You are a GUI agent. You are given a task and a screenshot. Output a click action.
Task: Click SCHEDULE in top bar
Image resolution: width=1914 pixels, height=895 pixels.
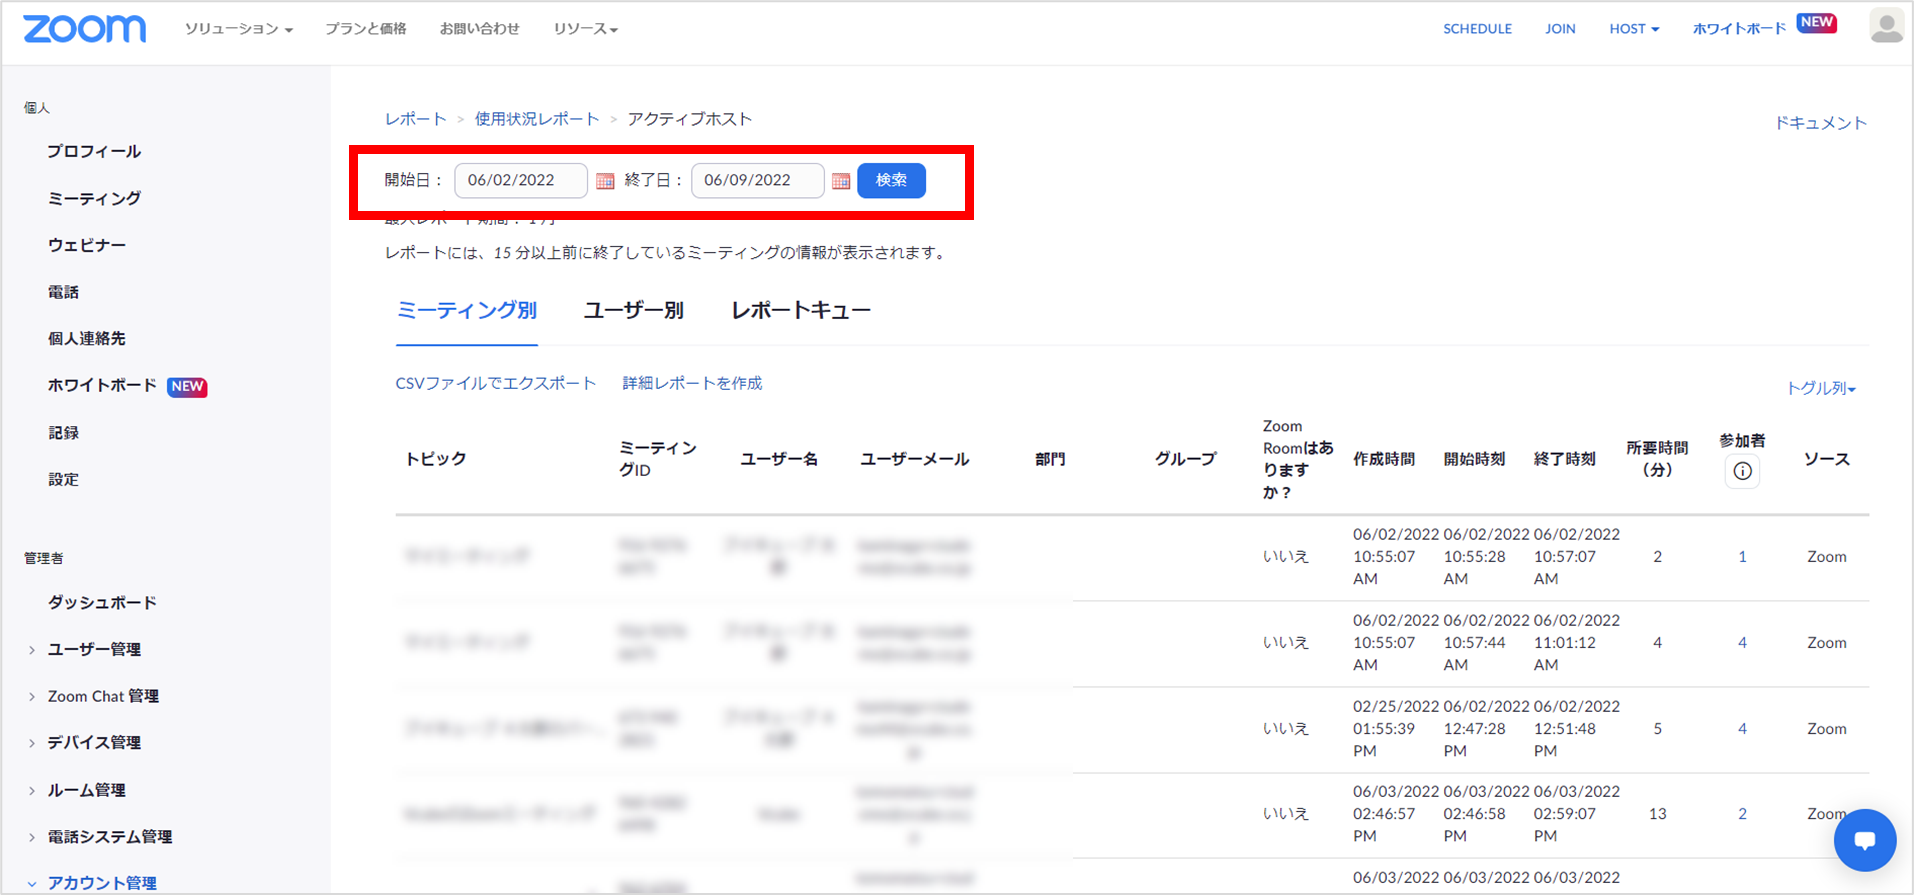click(1477, 29)
